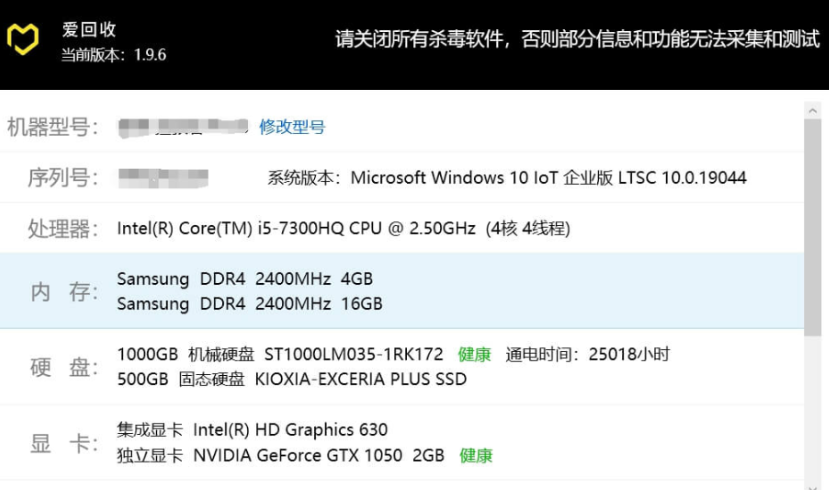Click the 当前版本 1.9.6 version text

click(x=113, y=54)
